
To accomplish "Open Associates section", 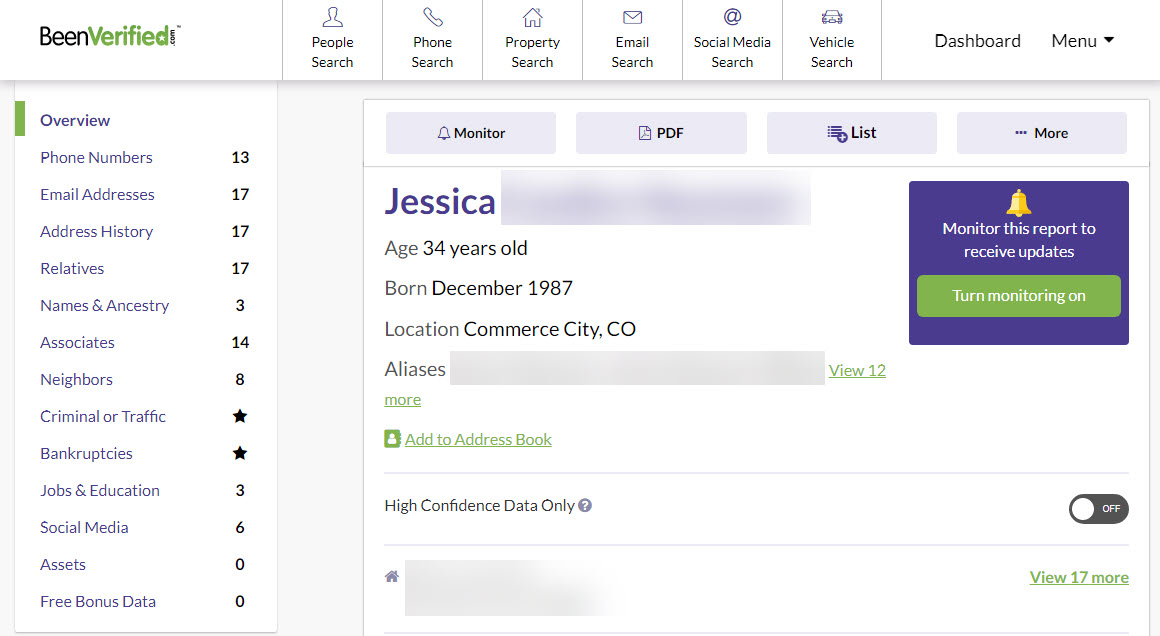I will (77, 342).
